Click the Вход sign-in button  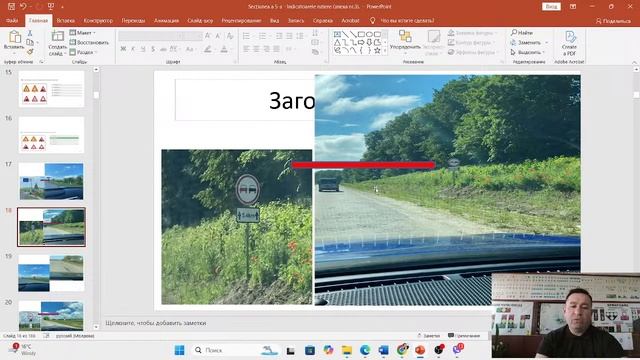click(551, 7)
